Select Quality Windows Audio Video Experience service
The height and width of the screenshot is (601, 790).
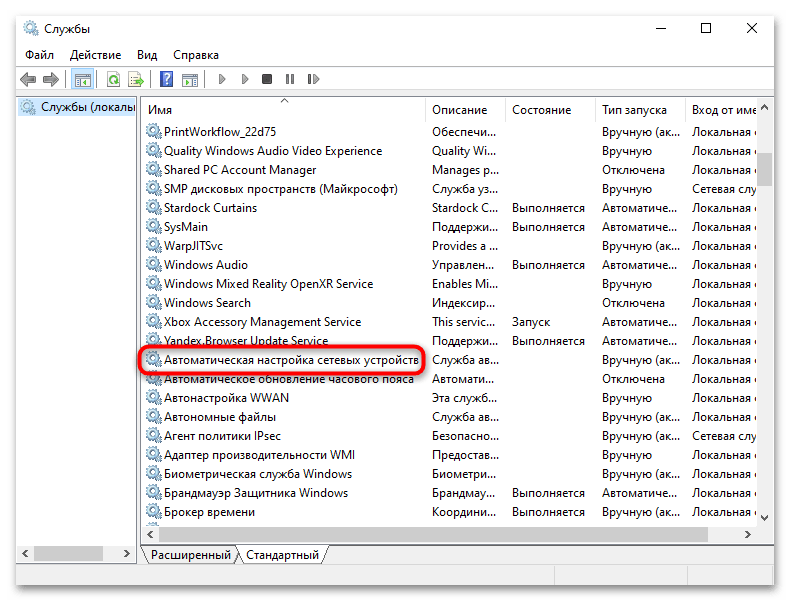(273, 151)
